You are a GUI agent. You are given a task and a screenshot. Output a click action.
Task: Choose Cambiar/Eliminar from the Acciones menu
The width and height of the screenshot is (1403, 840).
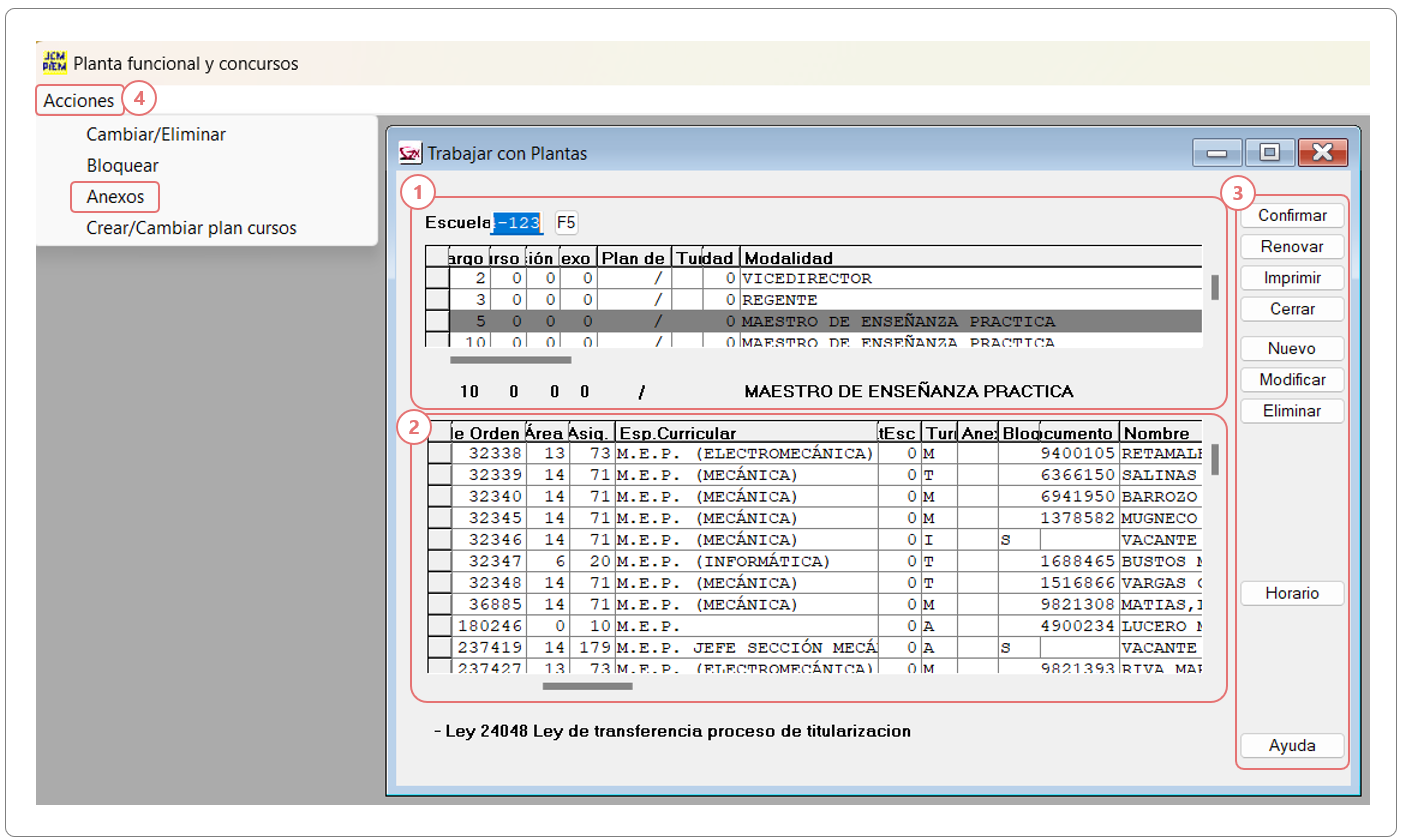point(156,134)
